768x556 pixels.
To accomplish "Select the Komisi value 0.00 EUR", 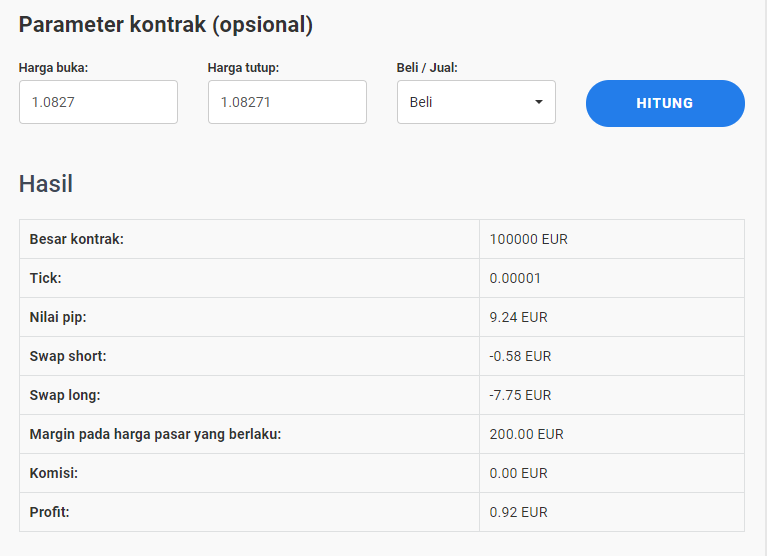I will click(x=518, y=473).
